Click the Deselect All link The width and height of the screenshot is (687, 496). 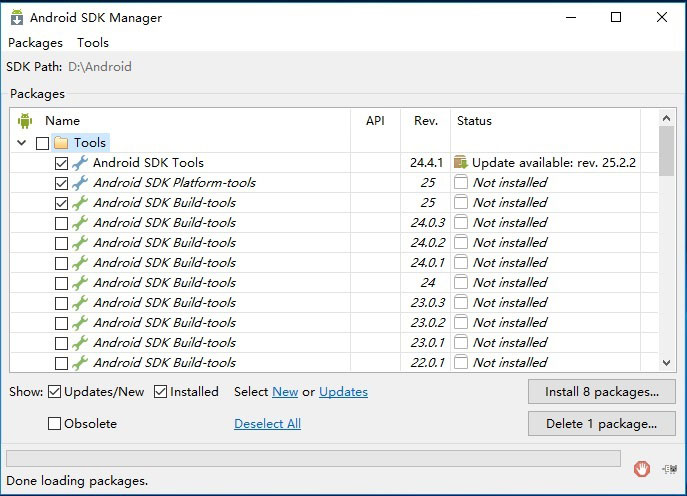(267, 424)
